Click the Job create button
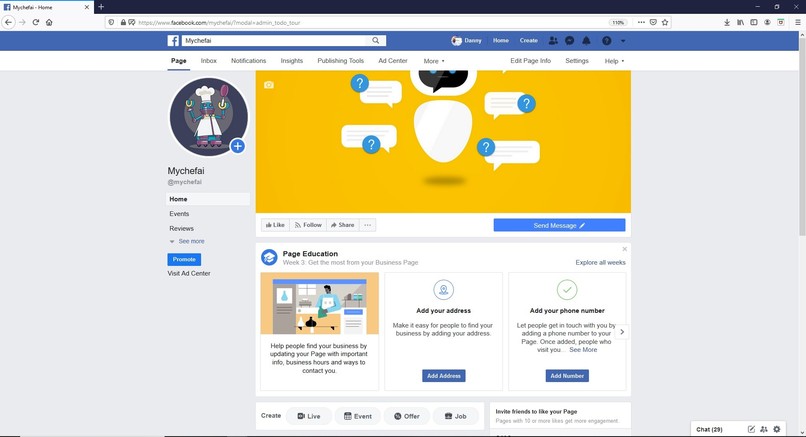This screenshot has height=437, width=806. pyautogui.click(x=455, y=416)
